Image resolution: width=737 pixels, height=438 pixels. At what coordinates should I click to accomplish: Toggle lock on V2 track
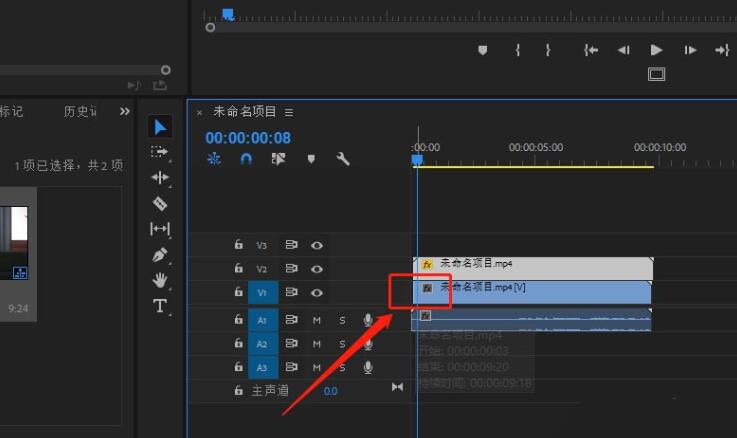coord(238,268)
